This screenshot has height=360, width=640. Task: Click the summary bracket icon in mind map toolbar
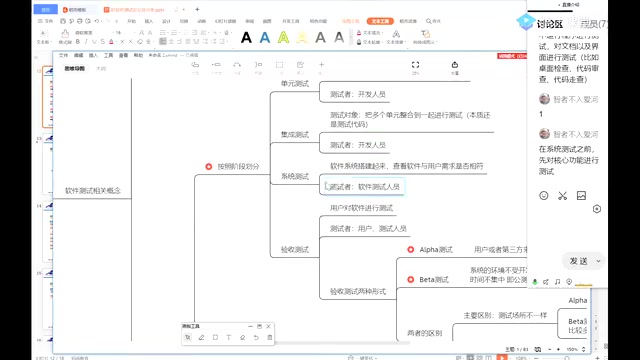tap(258, 64)
